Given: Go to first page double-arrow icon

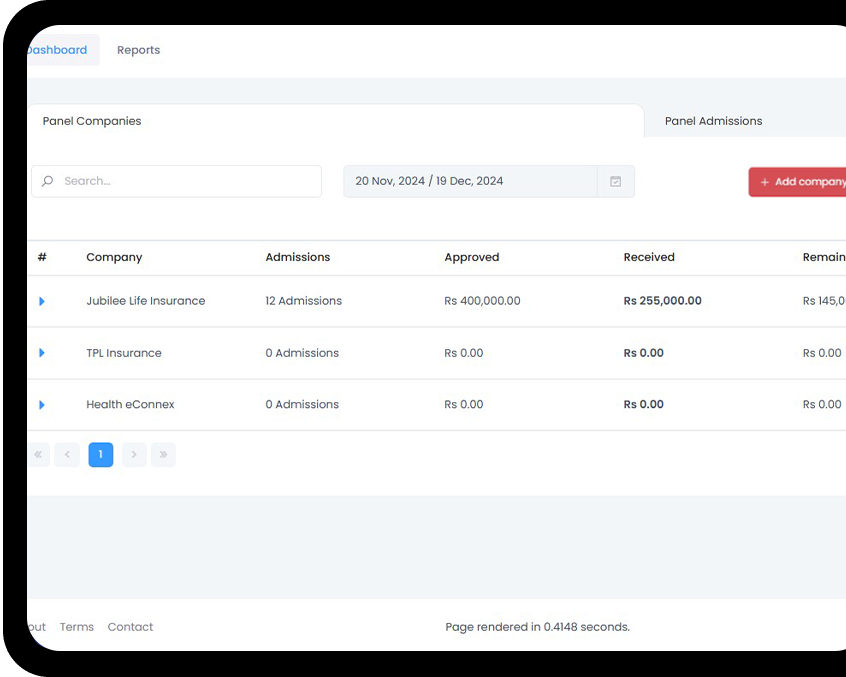Looking at the screenshot, I should pos(38,455).
